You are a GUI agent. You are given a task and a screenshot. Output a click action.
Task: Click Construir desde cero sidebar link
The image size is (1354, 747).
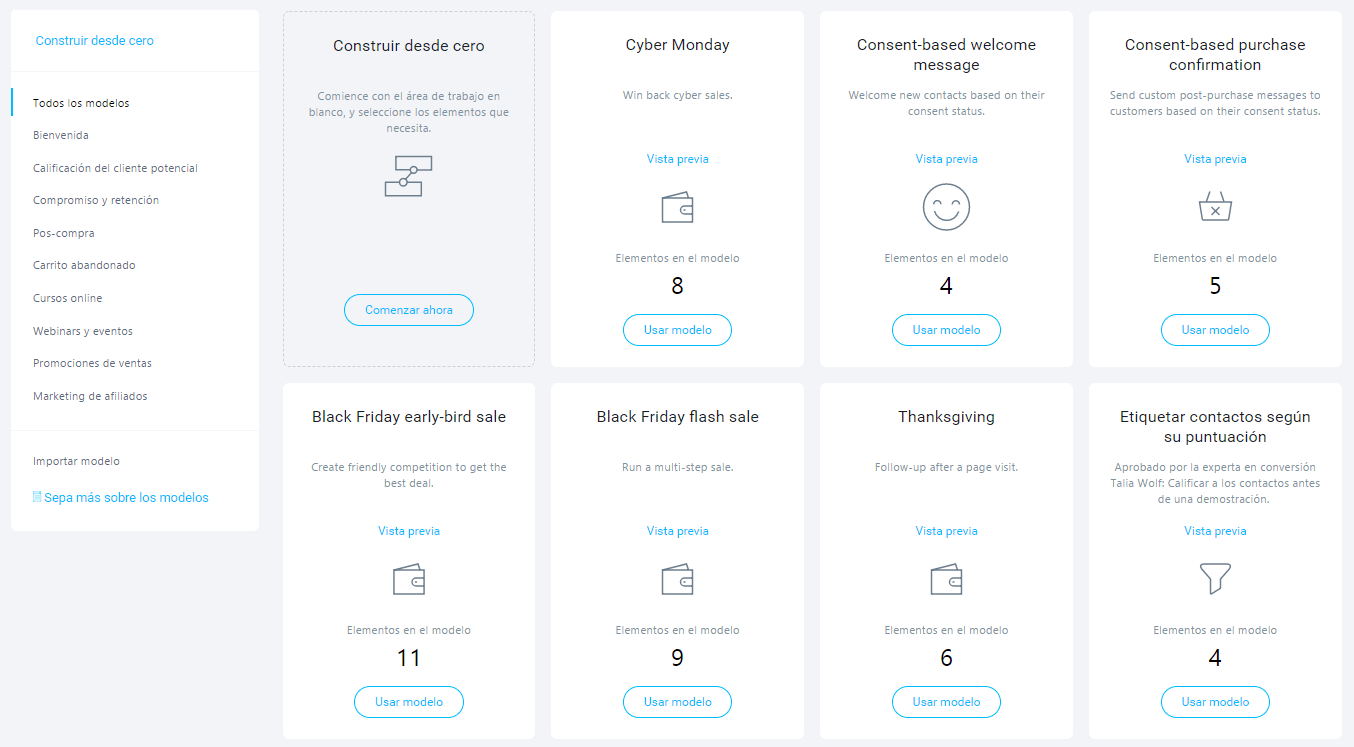pos(95,41)
